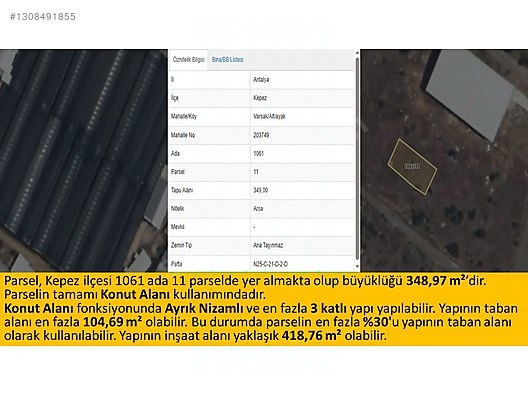The width and height of the screenshot is (528, 396).
Task: Select the Zemin Tip value Ana Taşınmaz
Action: (268, 245)
